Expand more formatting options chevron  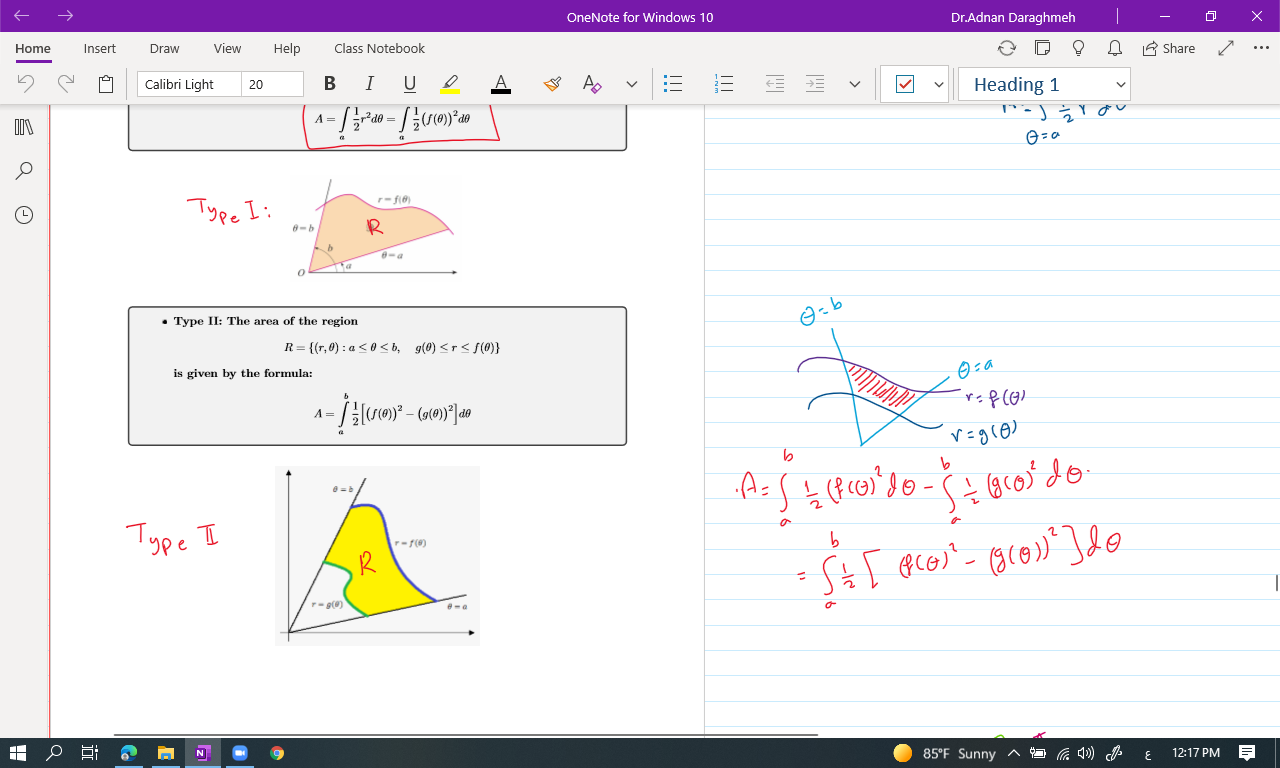[x=631, y=84]
